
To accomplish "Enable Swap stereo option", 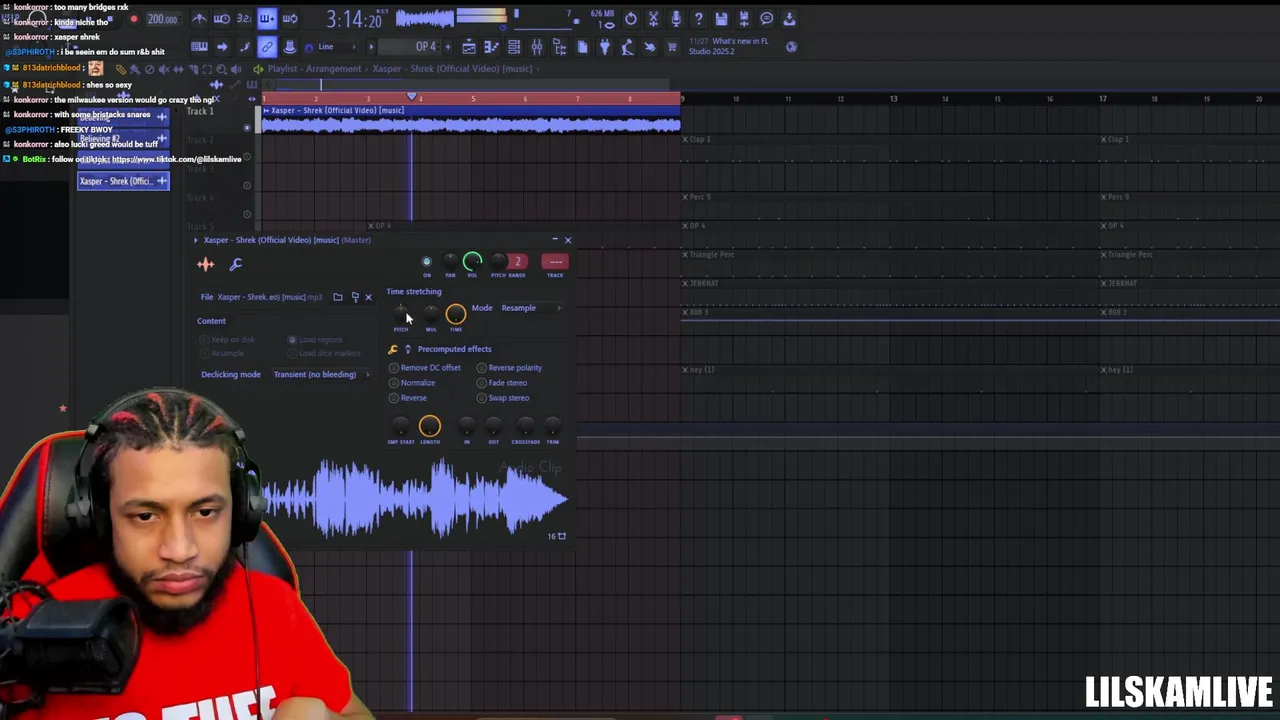I will coord(503,398).
